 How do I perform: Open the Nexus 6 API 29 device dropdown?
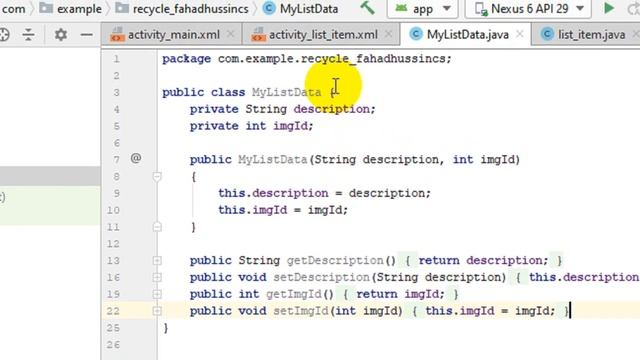[x=528, y=9]
